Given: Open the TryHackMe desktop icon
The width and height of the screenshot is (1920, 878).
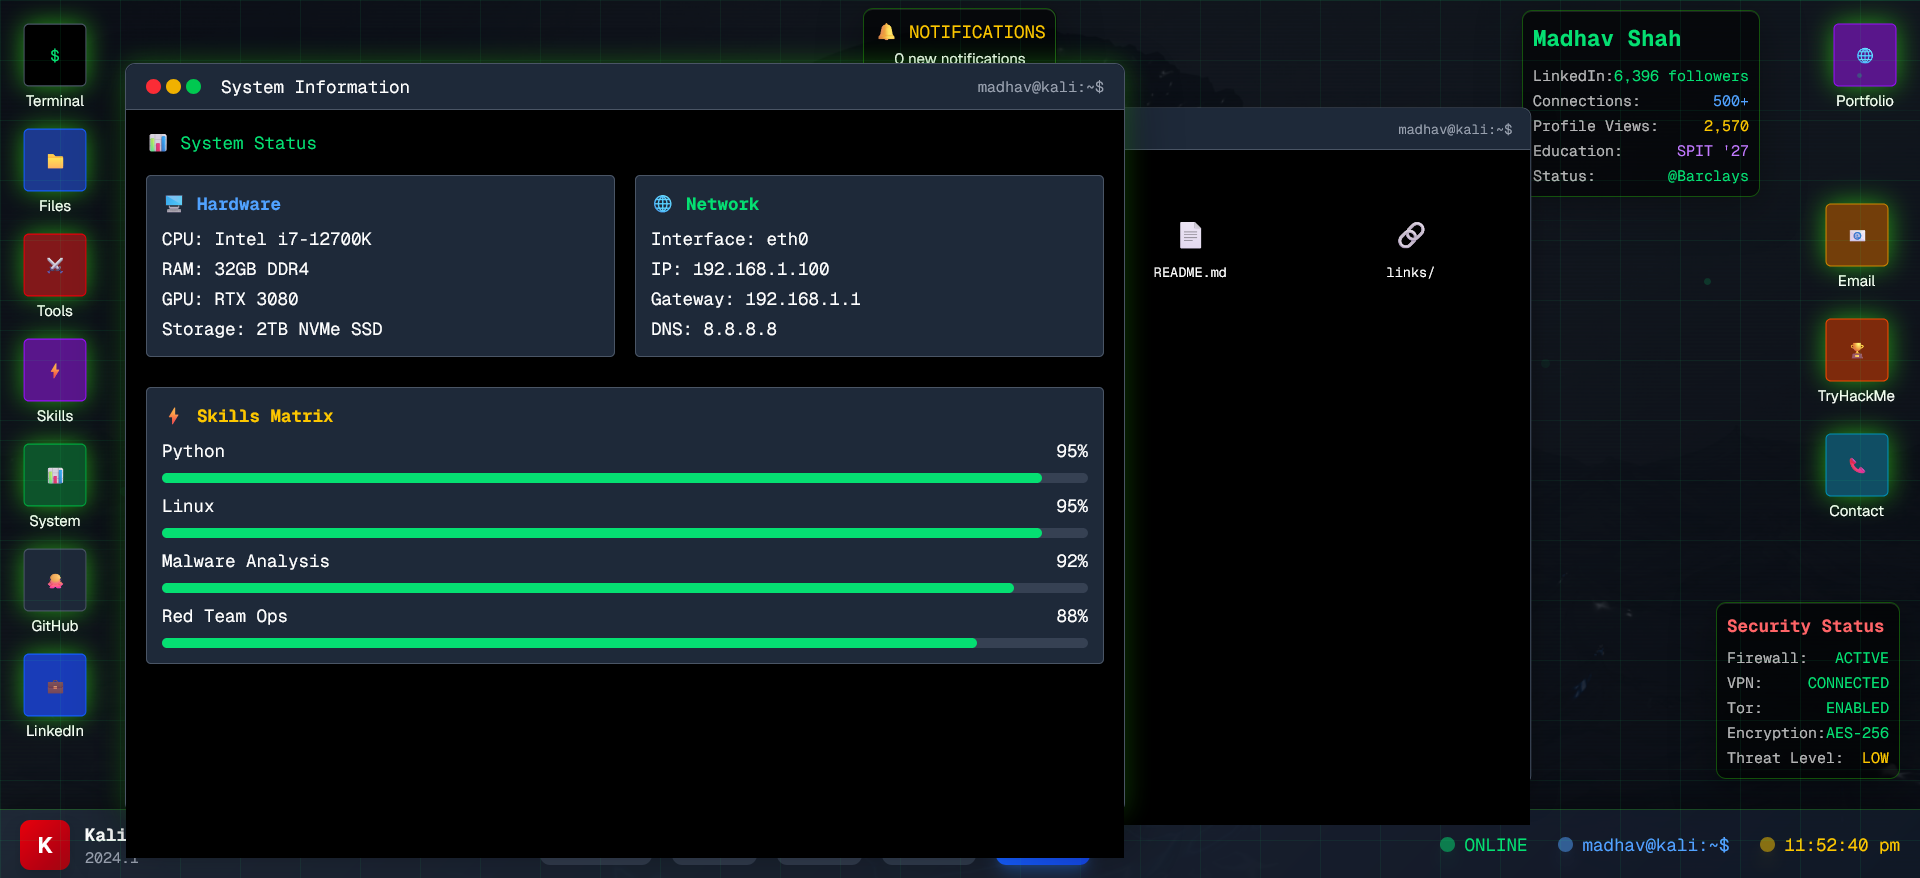Looking at the screenshot, I should pyautogui.click(x=1856, y=351).
